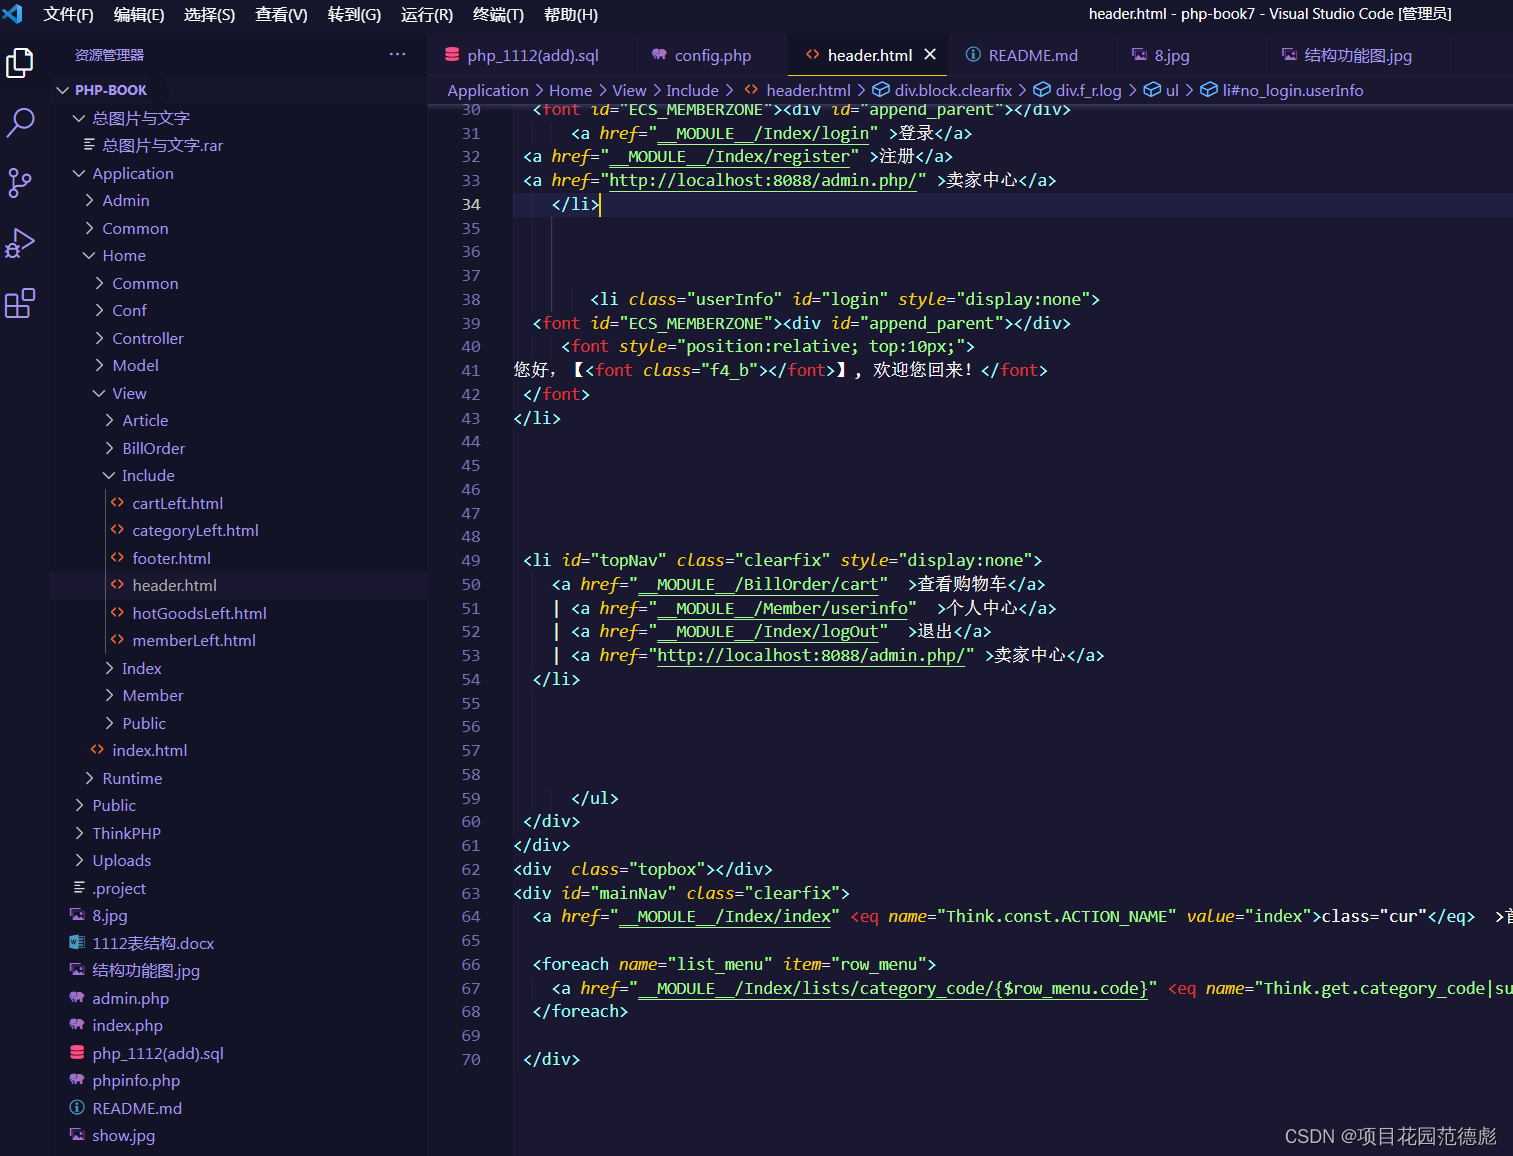Click the php_1112(add).sql database icon in explorer
This screenshot has width=1513, height=1156.
[x=77, y=1053]
